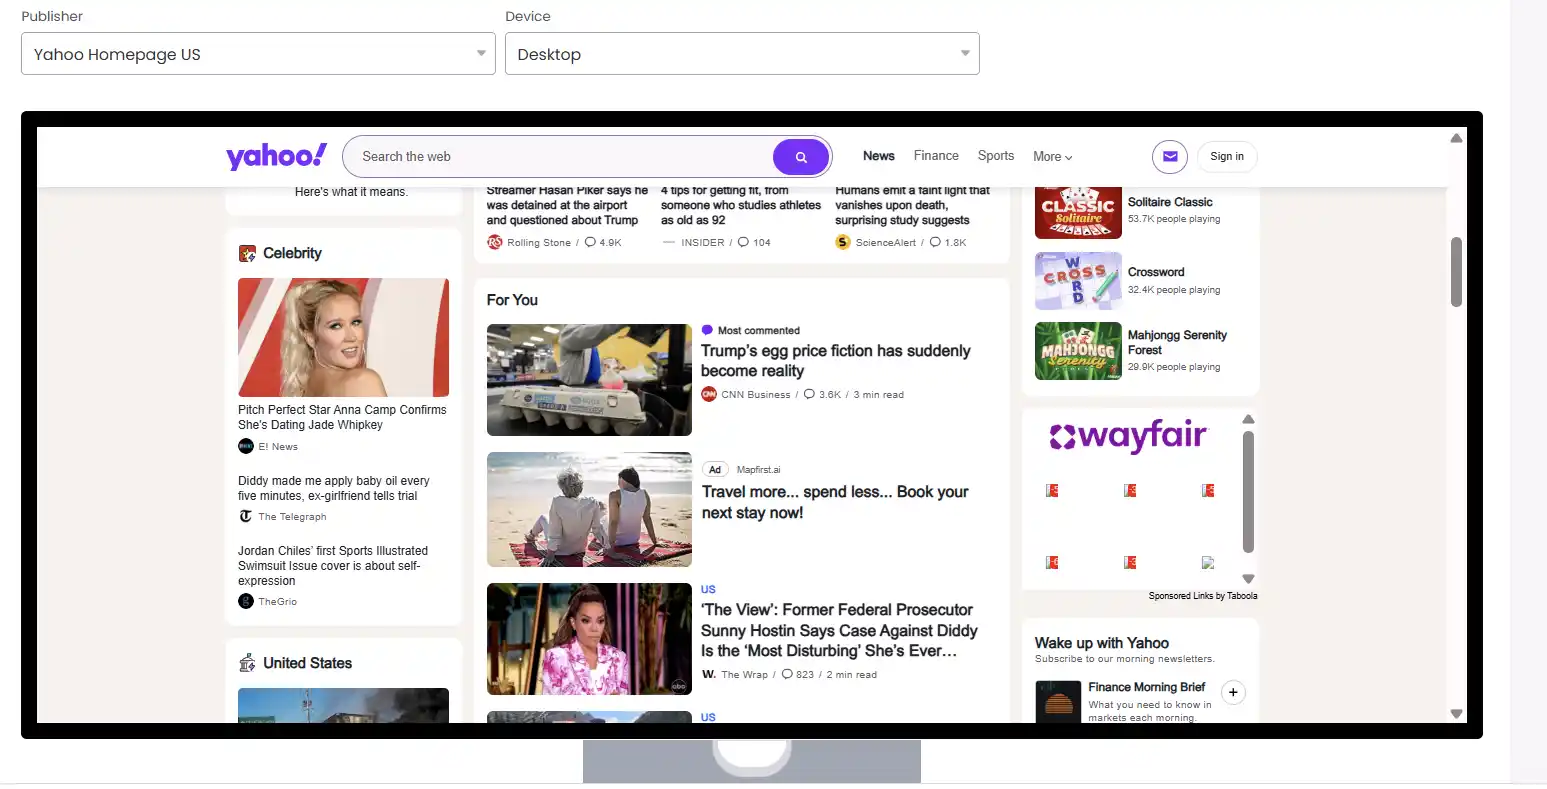Screen dimensions: 1547x789
Task: Click the preview scrollbar up arrow
Action: (x=1456, y=138)
